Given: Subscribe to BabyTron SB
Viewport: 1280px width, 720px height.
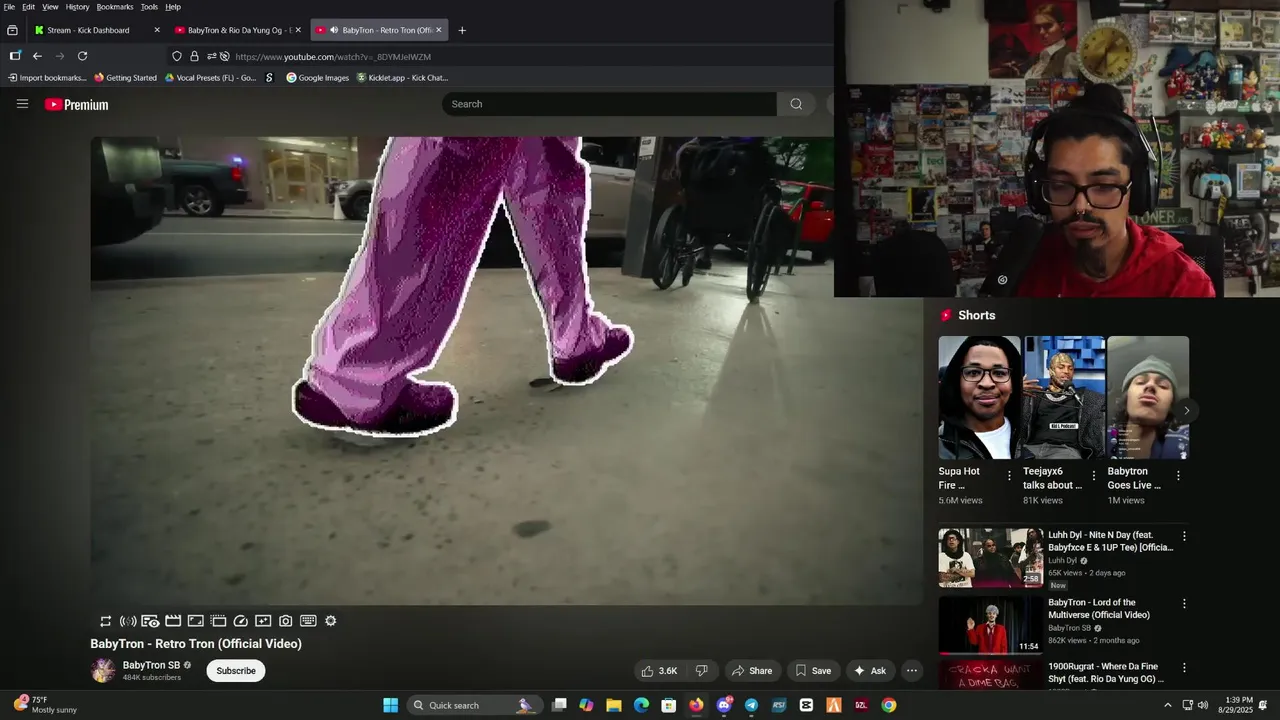Looking at the screenshot, I should click(x=236, y=671).
